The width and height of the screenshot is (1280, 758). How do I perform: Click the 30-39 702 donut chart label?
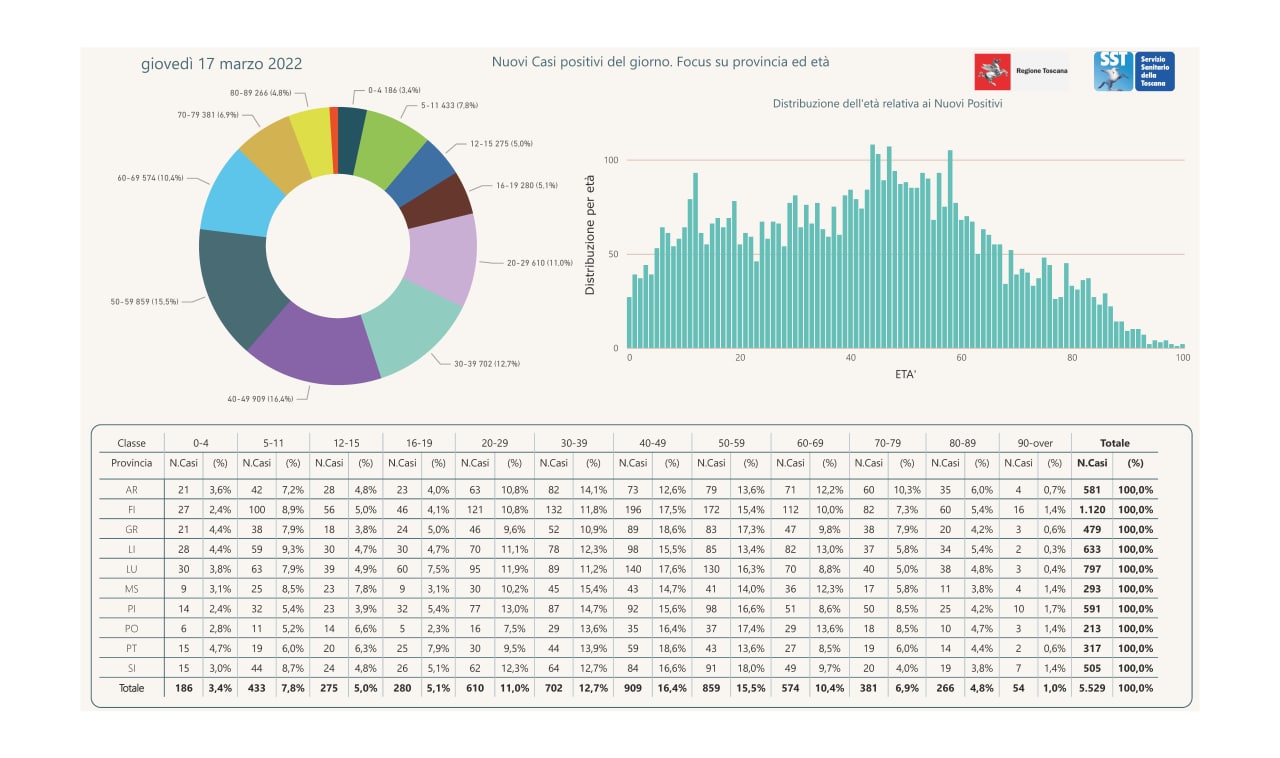(486, 364)
